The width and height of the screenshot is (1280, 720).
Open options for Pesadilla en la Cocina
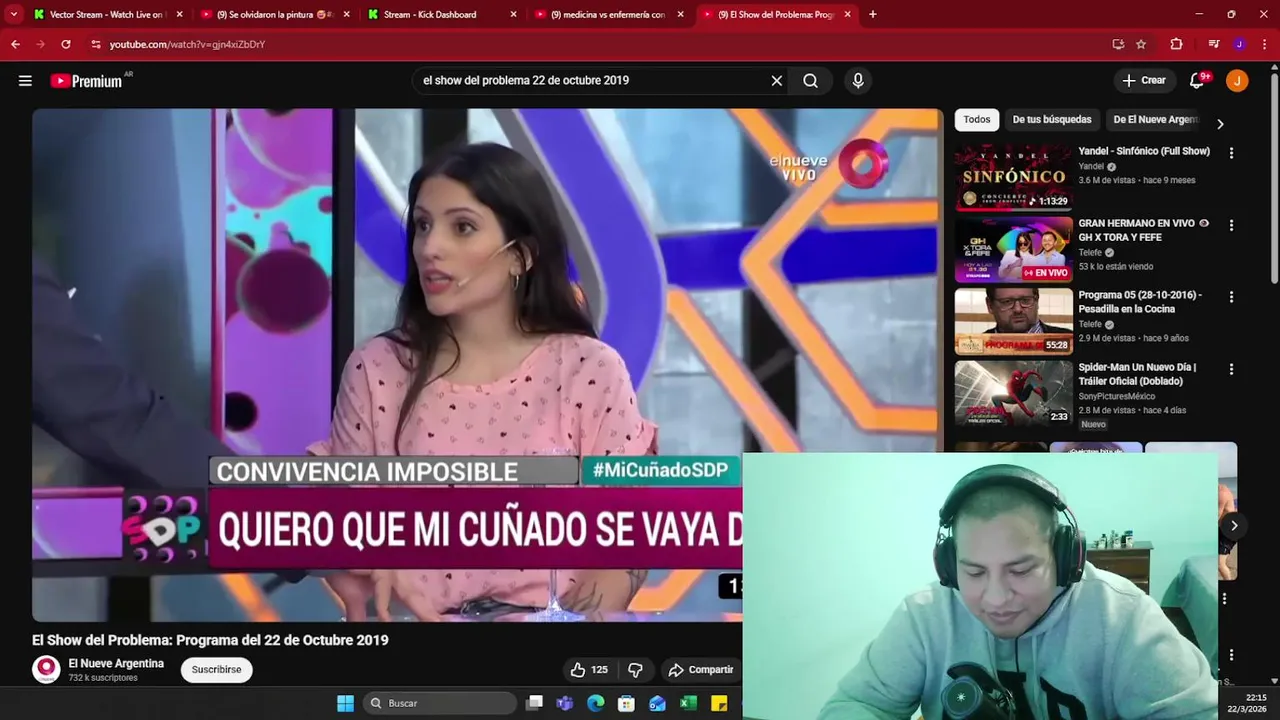[1231, 297]
